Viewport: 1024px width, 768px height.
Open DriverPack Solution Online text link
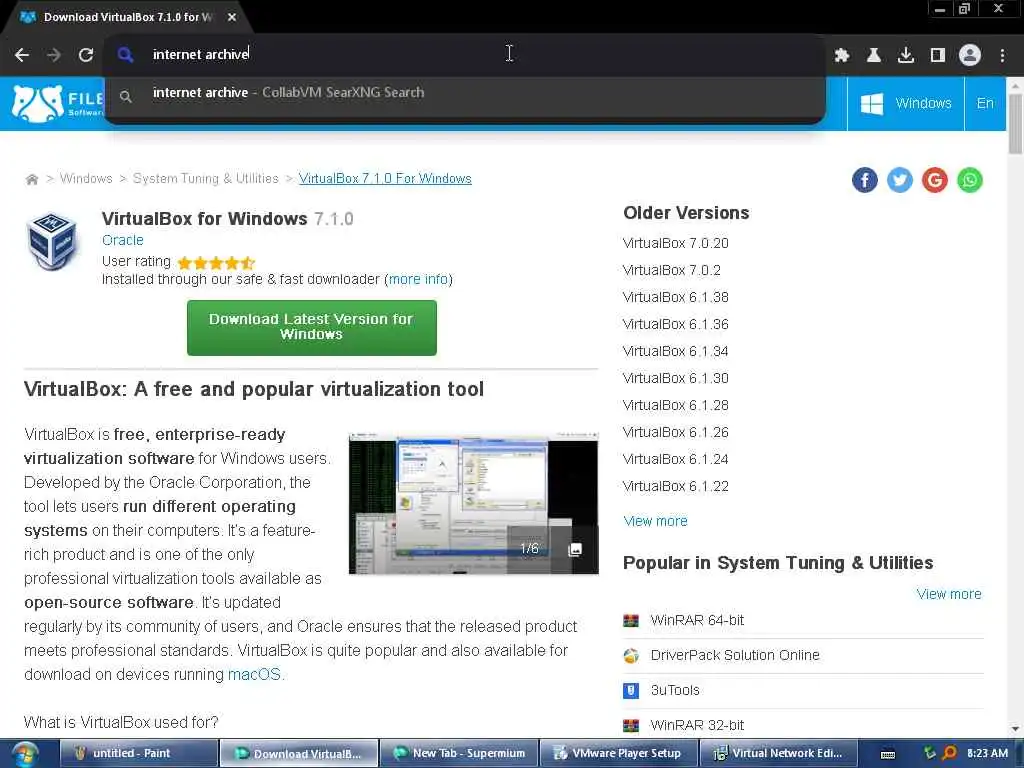coord(735,655)
